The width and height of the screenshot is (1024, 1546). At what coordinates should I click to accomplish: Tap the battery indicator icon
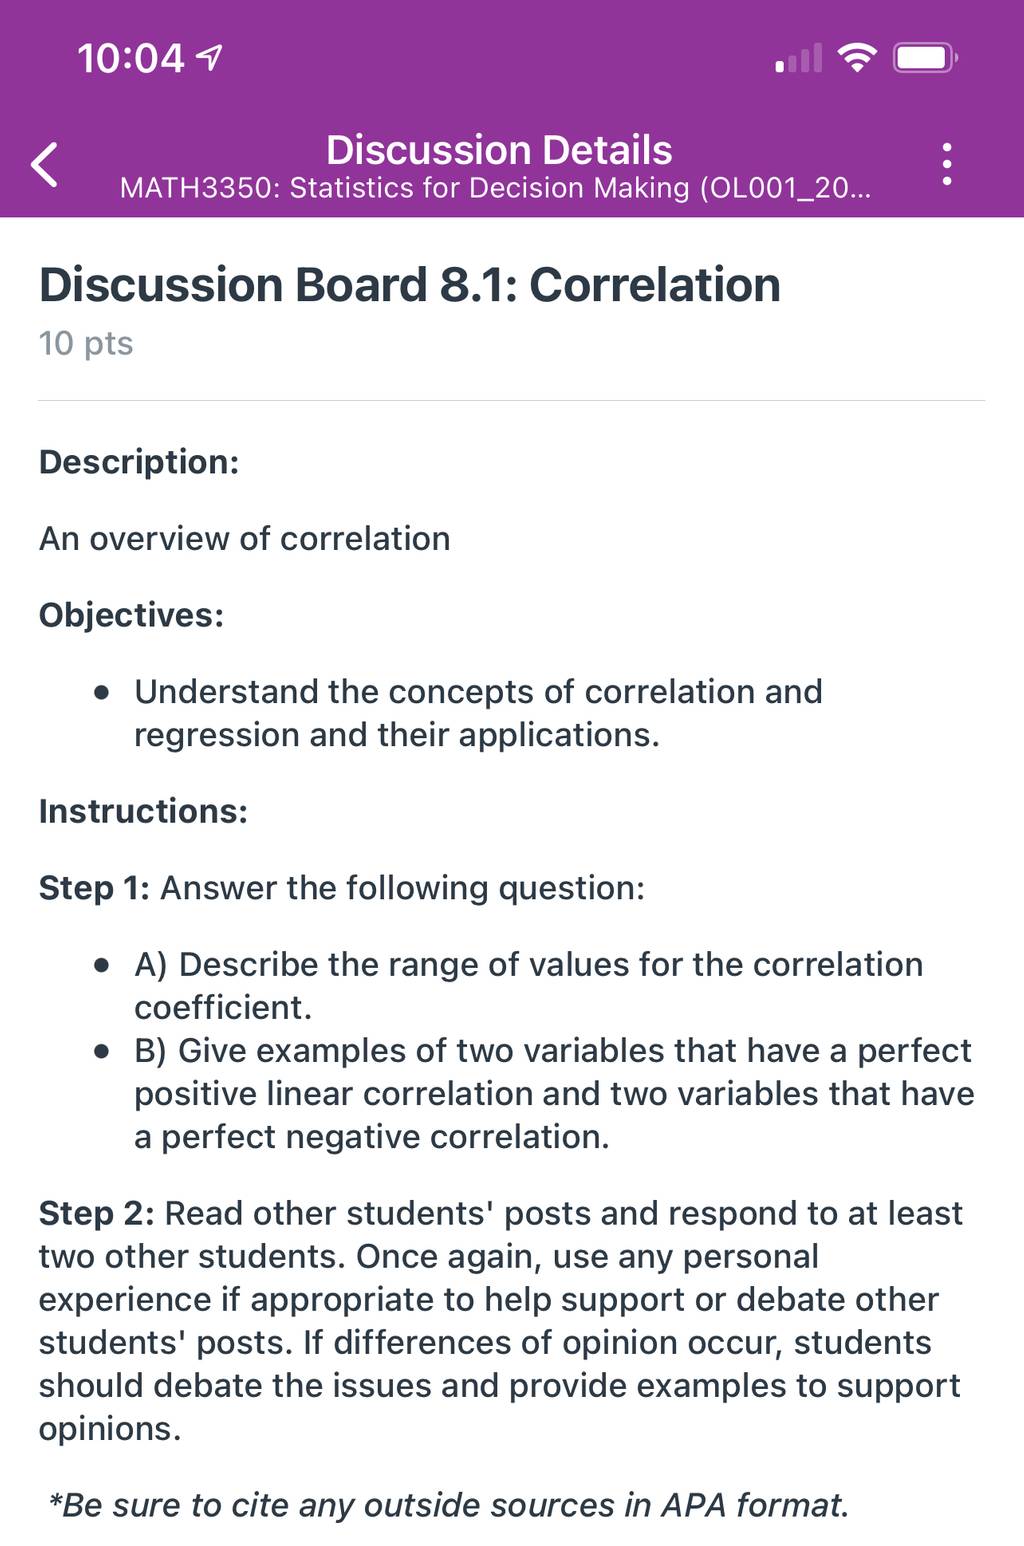point(925,58)
